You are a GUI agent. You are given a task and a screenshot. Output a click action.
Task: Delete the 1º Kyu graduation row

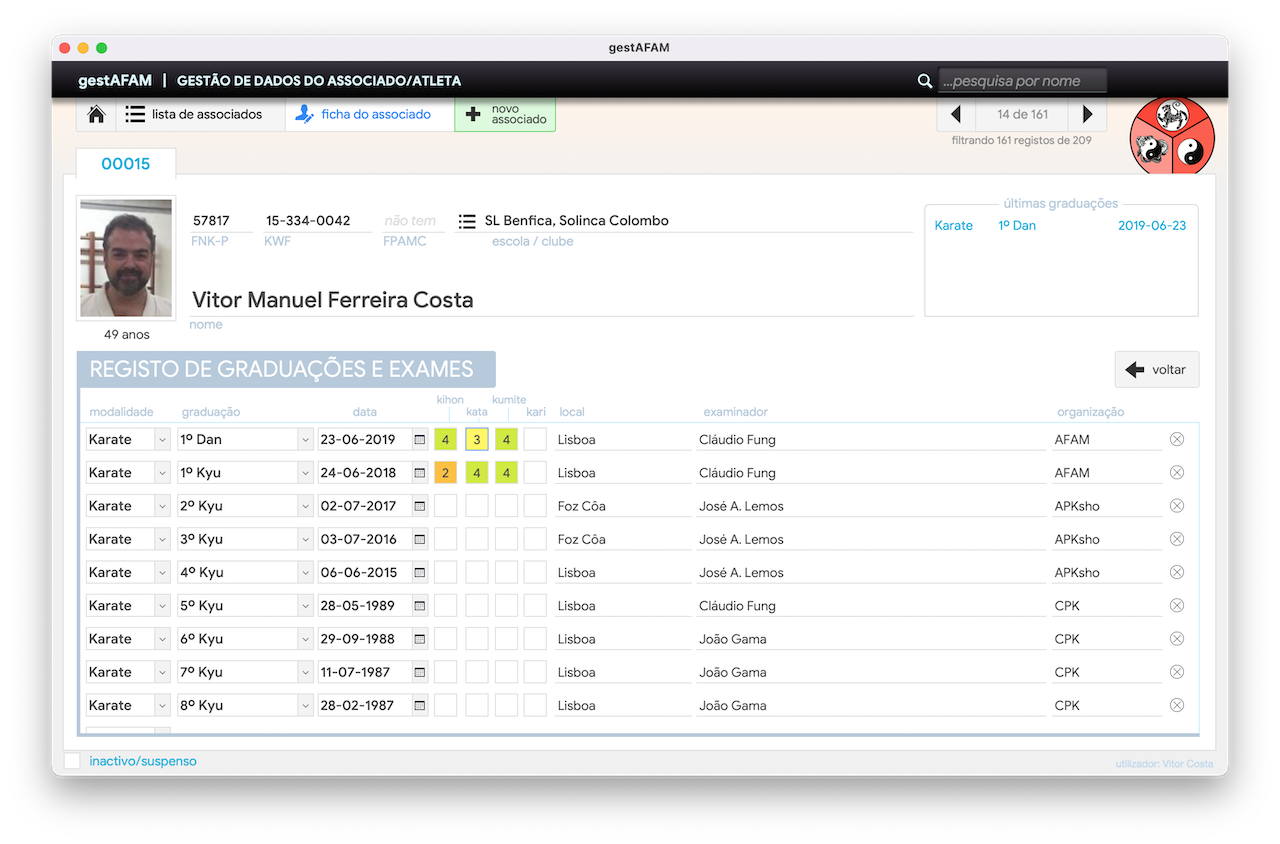click(1177, 472)
